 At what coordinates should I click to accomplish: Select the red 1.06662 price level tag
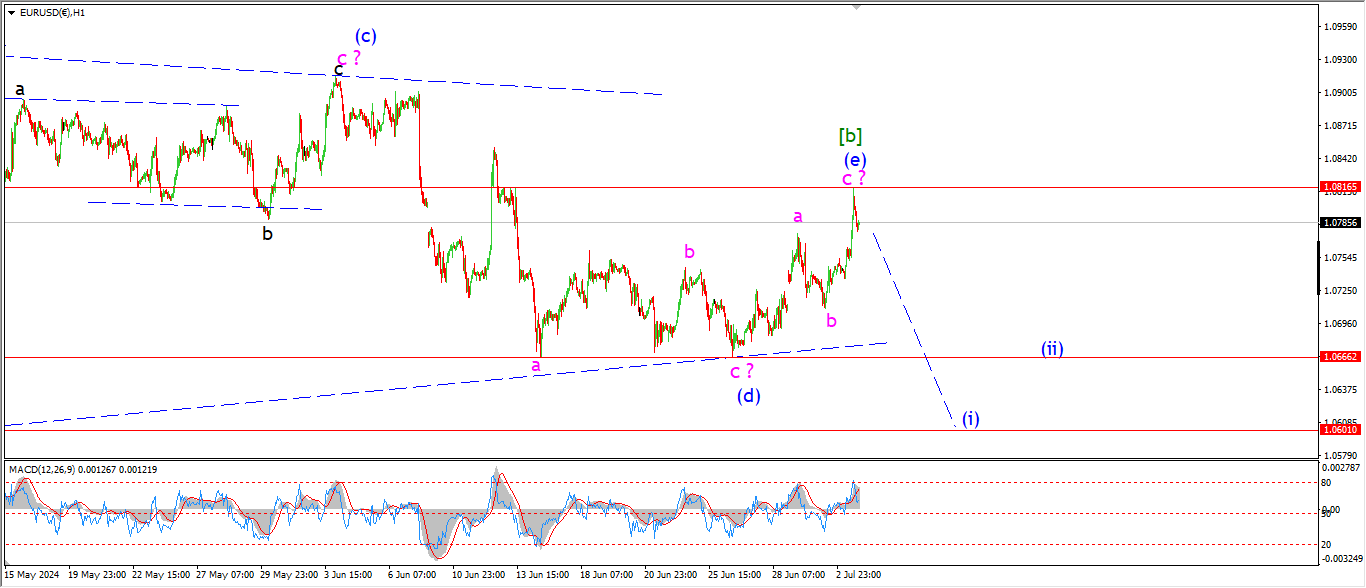pyautogui.click(x=1340, y=357)
